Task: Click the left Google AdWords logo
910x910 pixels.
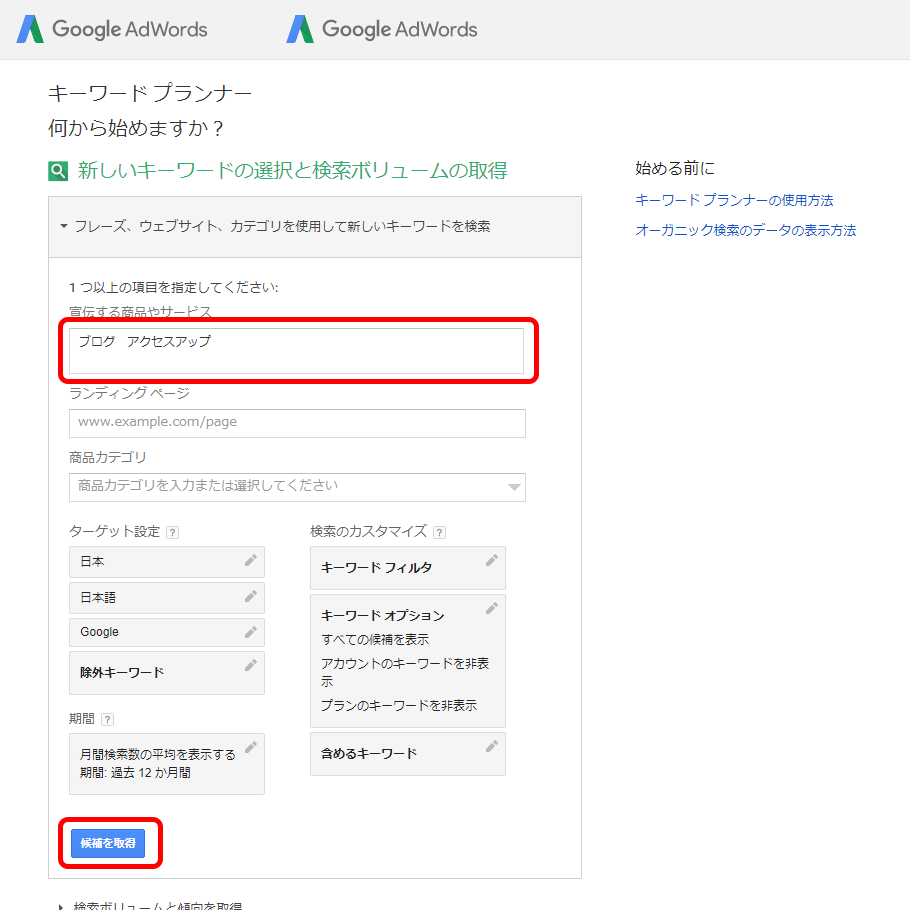Action: (111, 29)
